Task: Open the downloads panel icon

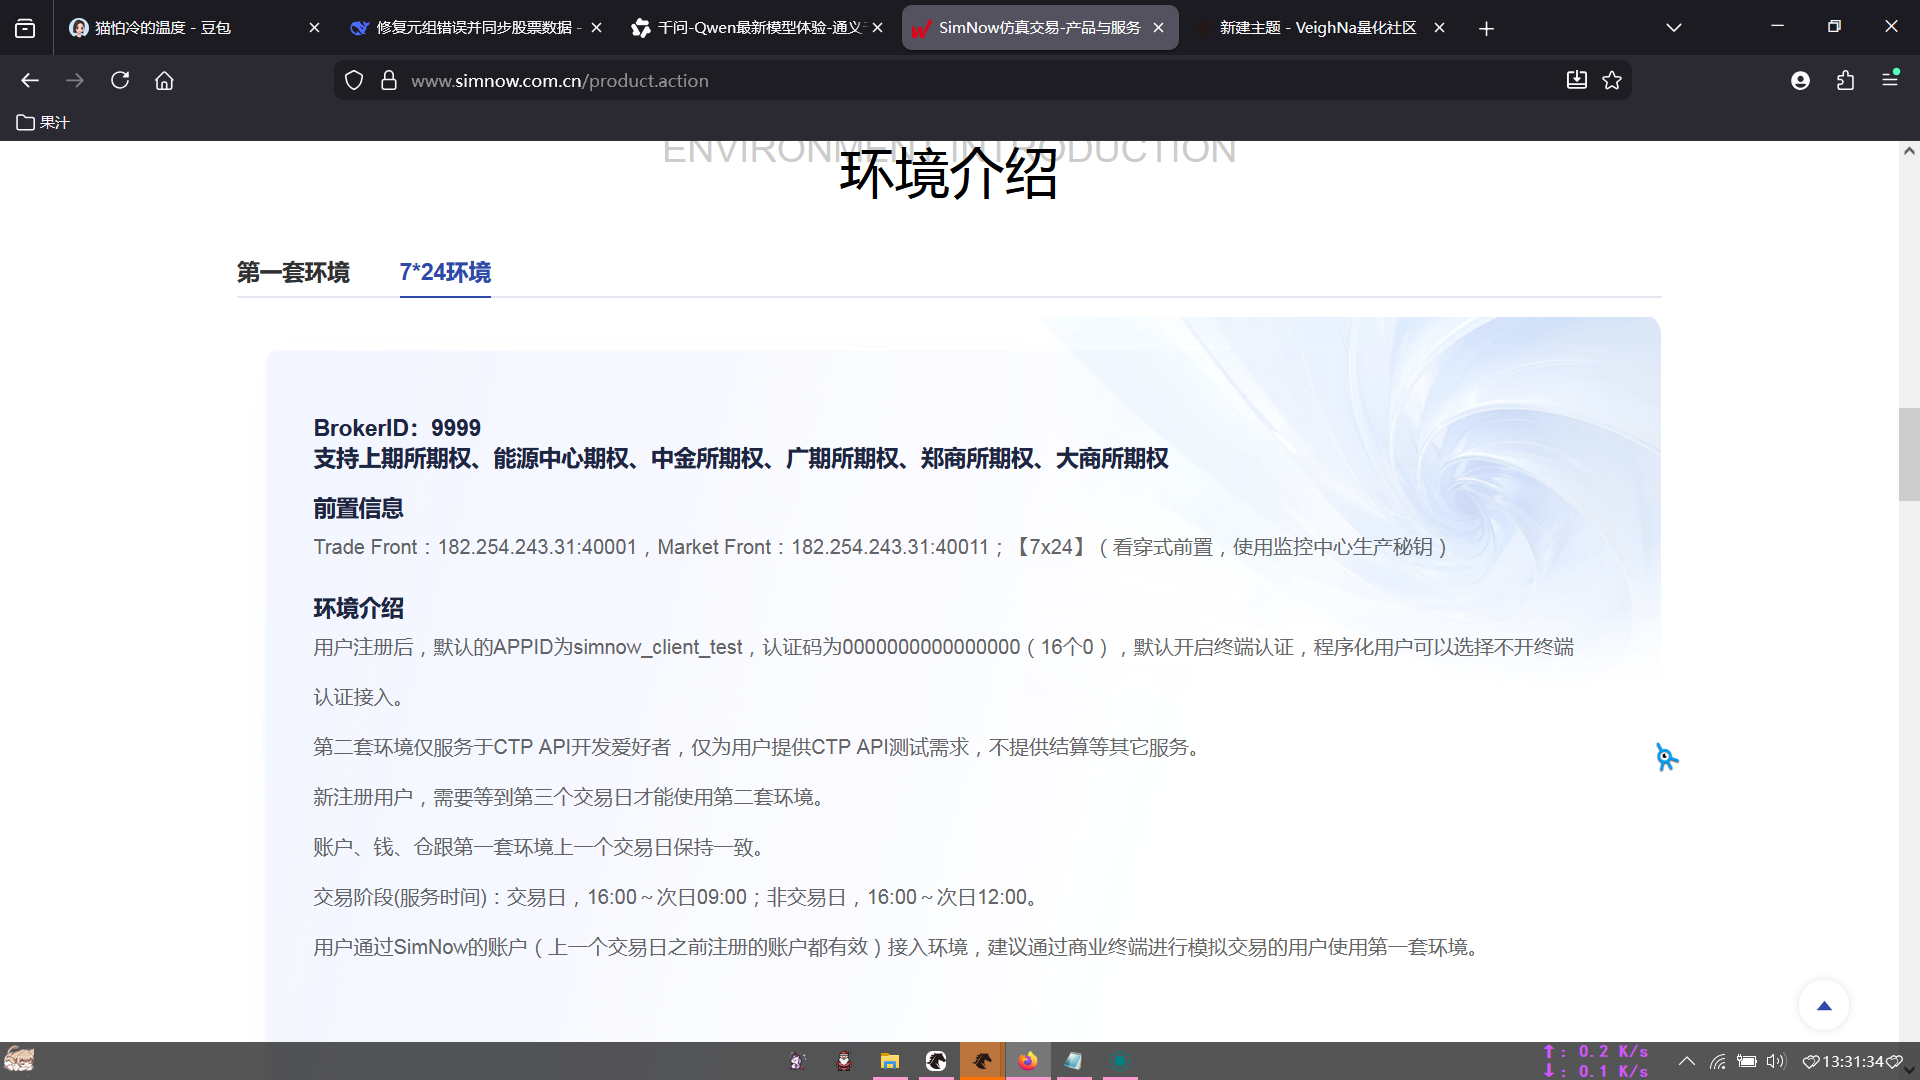Action: click(x=1577, y=80)
